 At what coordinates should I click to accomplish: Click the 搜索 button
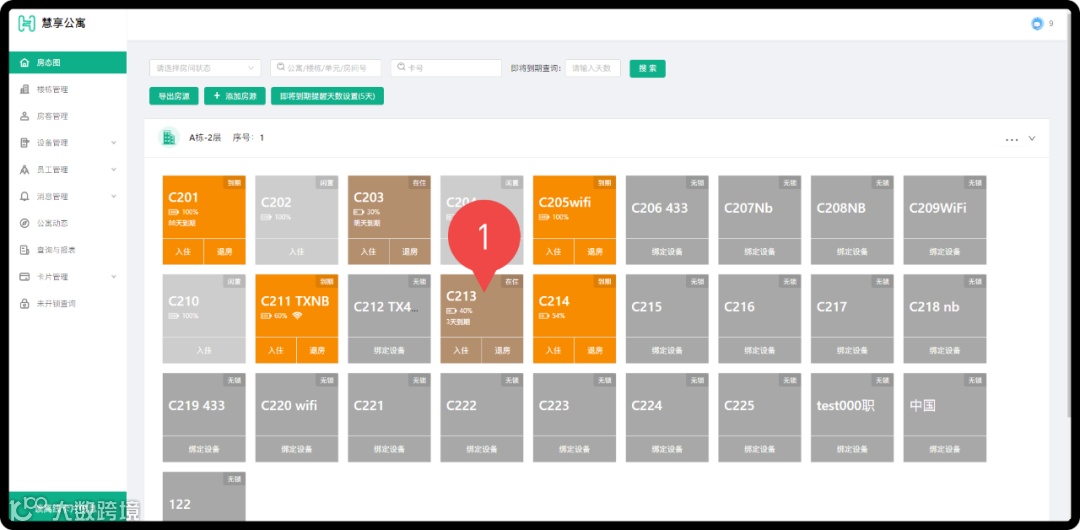(x=647, y=68)
